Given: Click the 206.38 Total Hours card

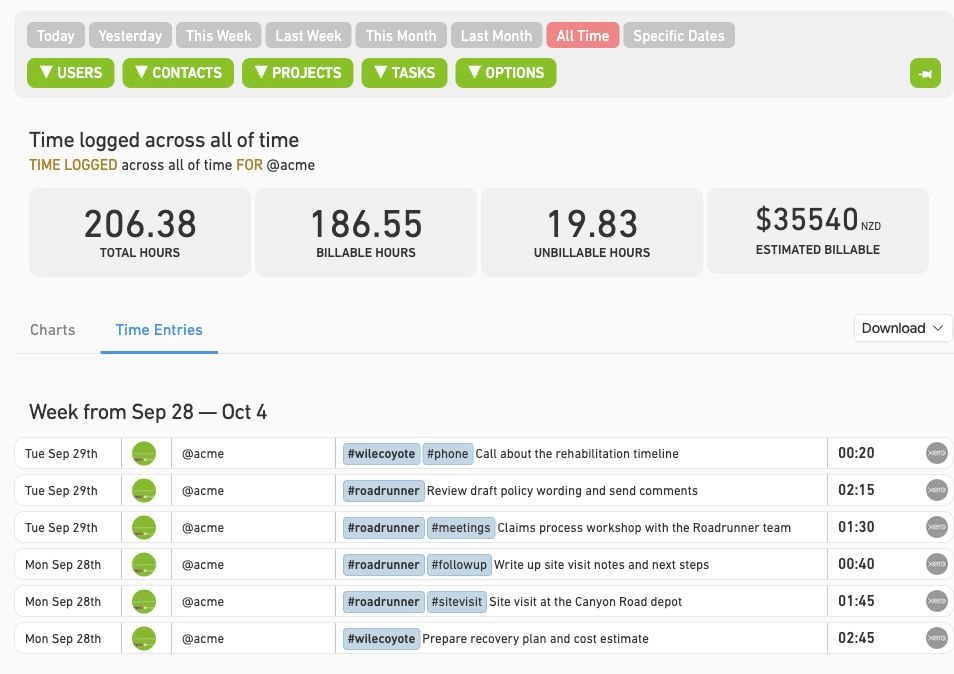Looking at the screenshot, I should [x=140, y=232].
